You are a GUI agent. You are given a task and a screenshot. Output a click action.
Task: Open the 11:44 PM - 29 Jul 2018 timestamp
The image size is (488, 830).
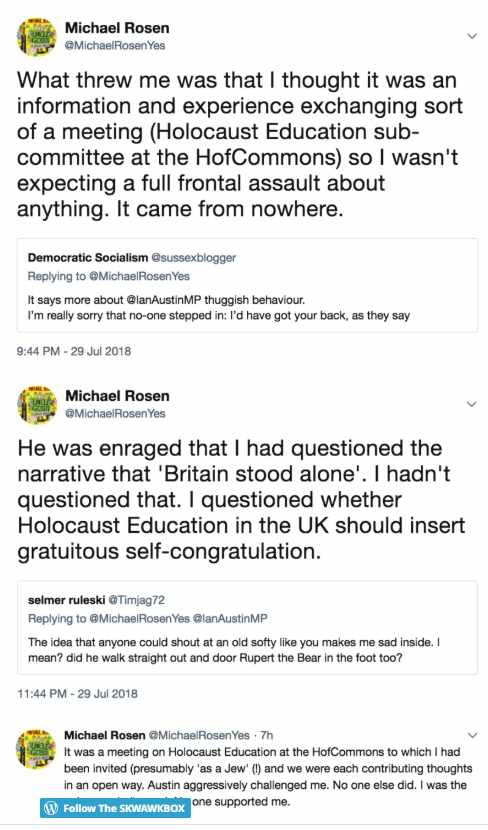[77, 693]
